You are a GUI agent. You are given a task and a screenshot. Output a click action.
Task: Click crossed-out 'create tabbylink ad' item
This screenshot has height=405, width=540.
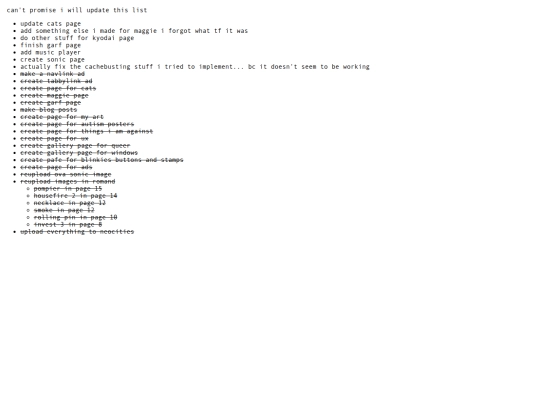[x=56, y=81]
